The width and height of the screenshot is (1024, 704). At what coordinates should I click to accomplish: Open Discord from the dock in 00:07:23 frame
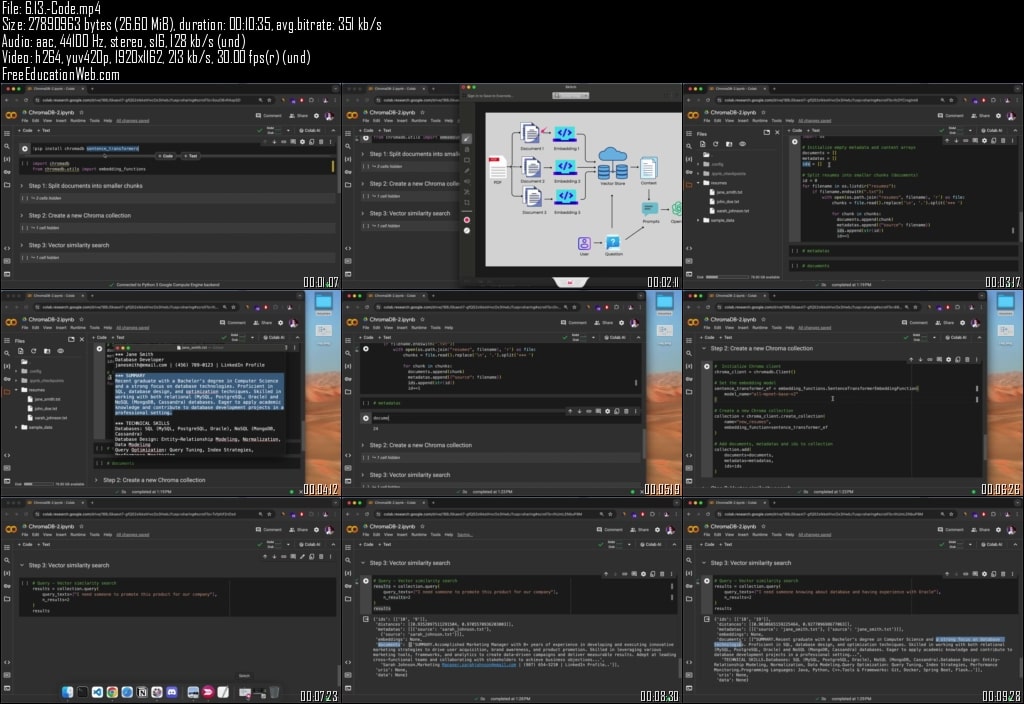pos(171,692)
